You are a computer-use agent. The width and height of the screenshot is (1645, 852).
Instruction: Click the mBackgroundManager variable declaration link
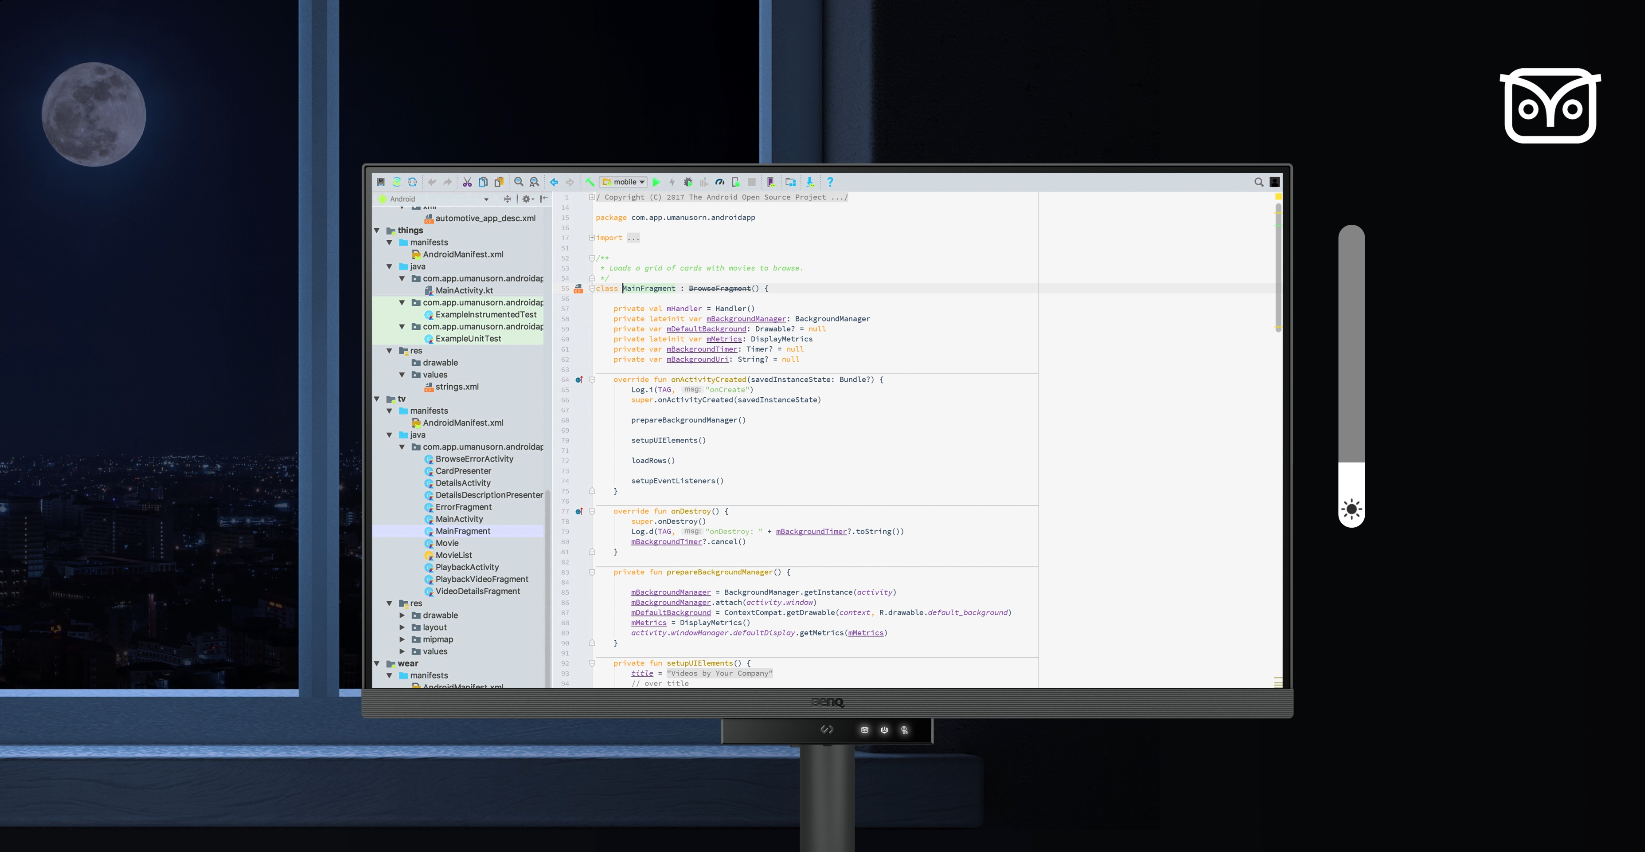pyautogui.click(x=745, y=319)
